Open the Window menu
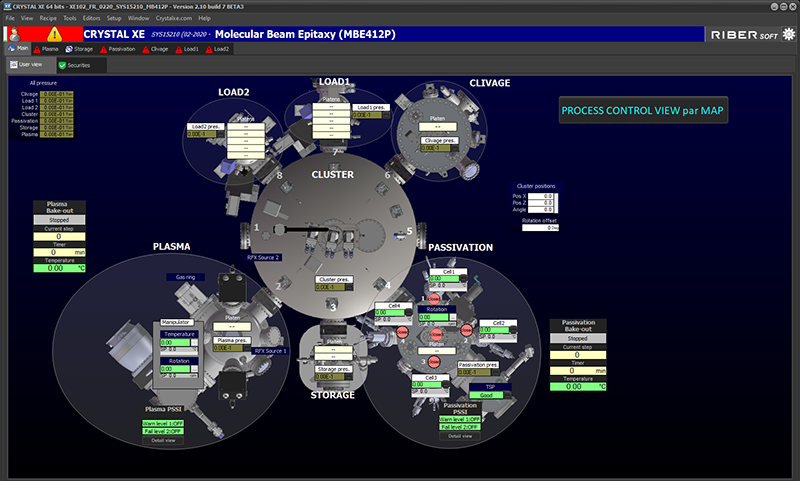800x481 pixels. click(x=138, y=18)
